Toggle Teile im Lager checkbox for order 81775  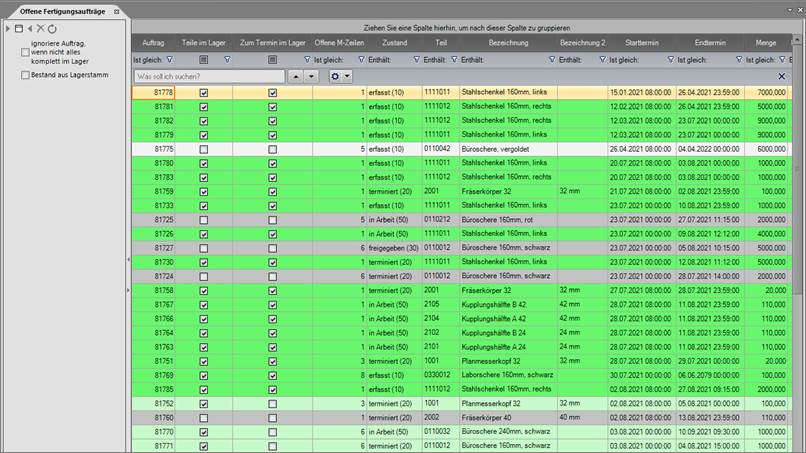click(x=204, y=149)
